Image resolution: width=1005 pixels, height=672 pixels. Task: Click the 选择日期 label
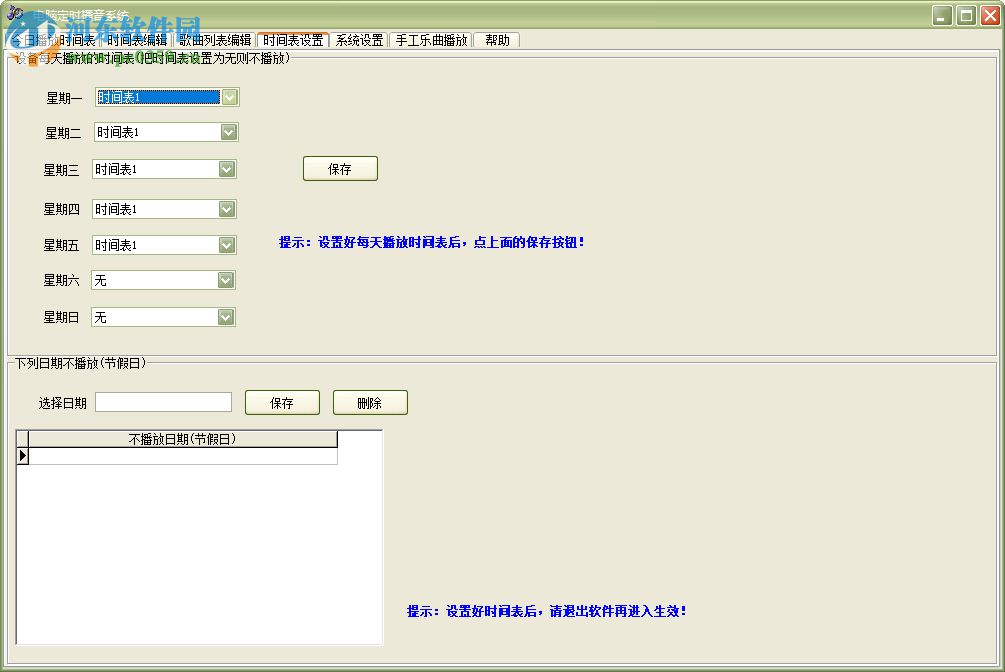pyautogui.click(x=62, y=403)
